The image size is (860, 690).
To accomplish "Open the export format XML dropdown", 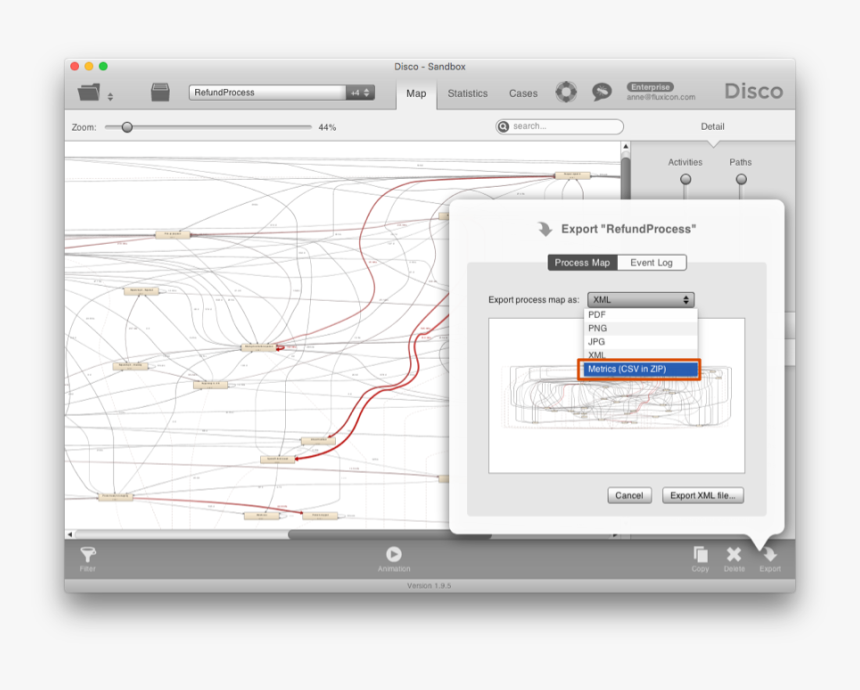I will (641, 299).
